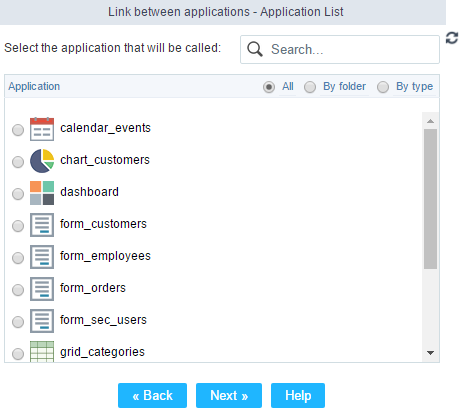This screenshot has height=415, width=460.
Task: Click the grid_categories grid icon
Action: click(42, 351)
